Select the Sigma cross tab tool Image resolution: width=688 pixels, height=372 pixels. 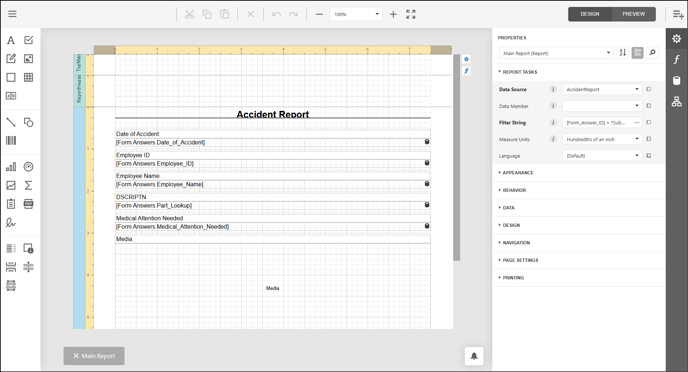[29, 186]
